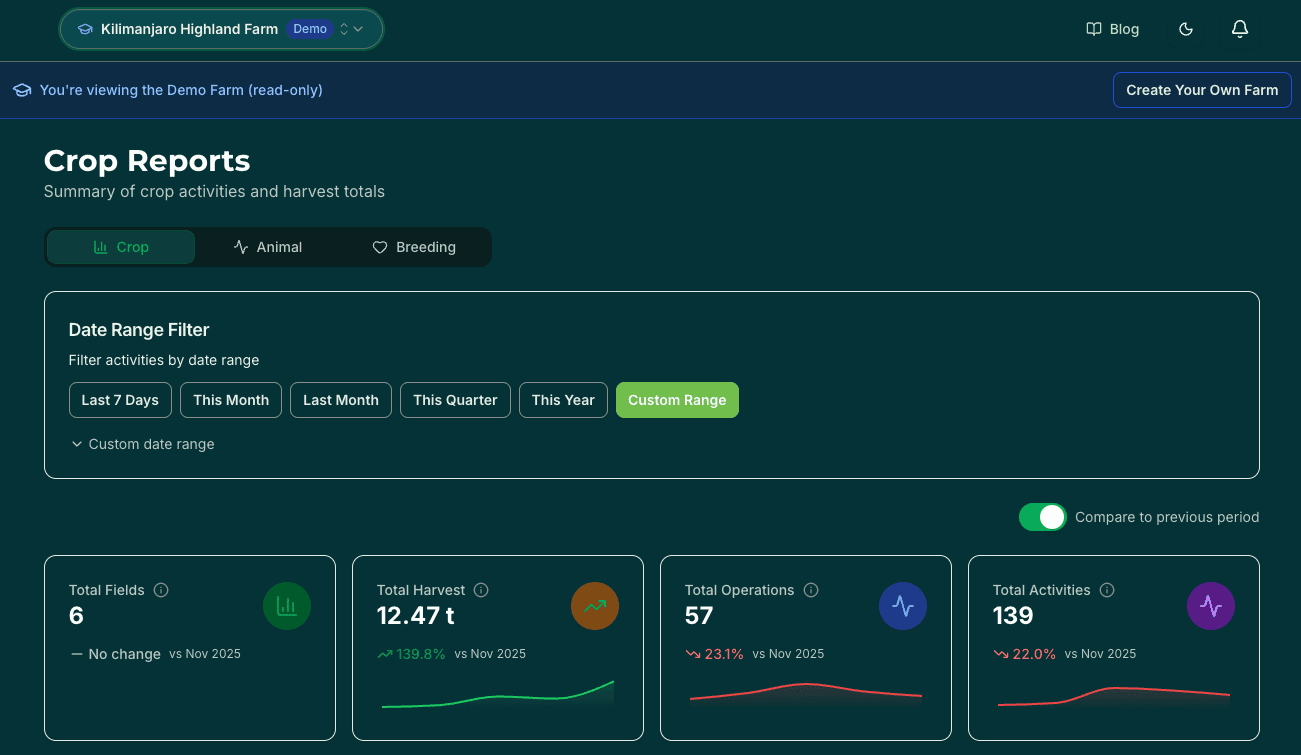Screen dimensions: 1301x755
Task: Filter by Last 7 Days
Action: pos(120,400)
